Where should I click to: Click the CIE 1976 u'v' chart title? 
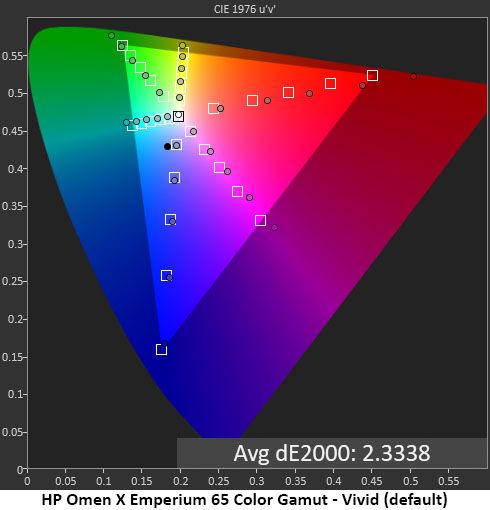tap(244, 9)
